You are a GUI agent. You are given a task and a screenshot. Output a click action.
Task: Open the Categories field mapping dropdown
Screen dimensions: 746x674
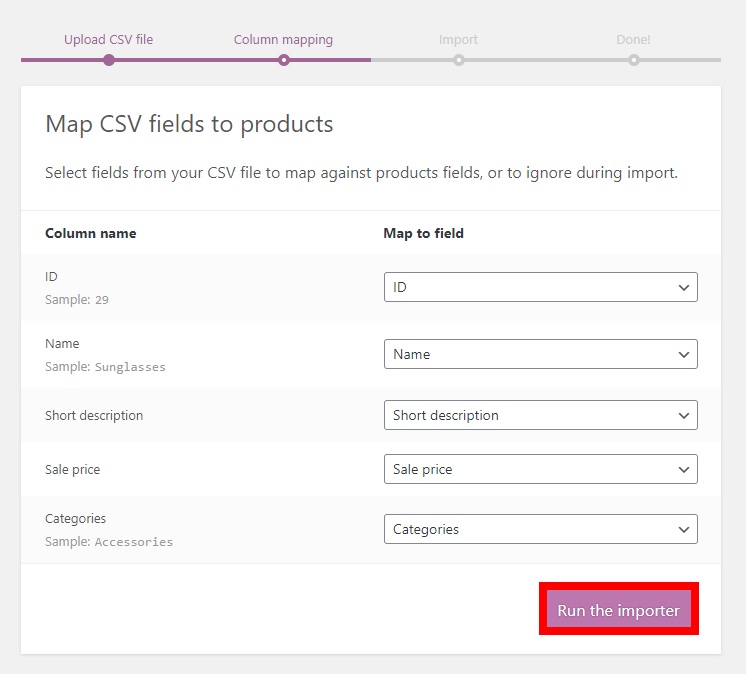(540, 529)
